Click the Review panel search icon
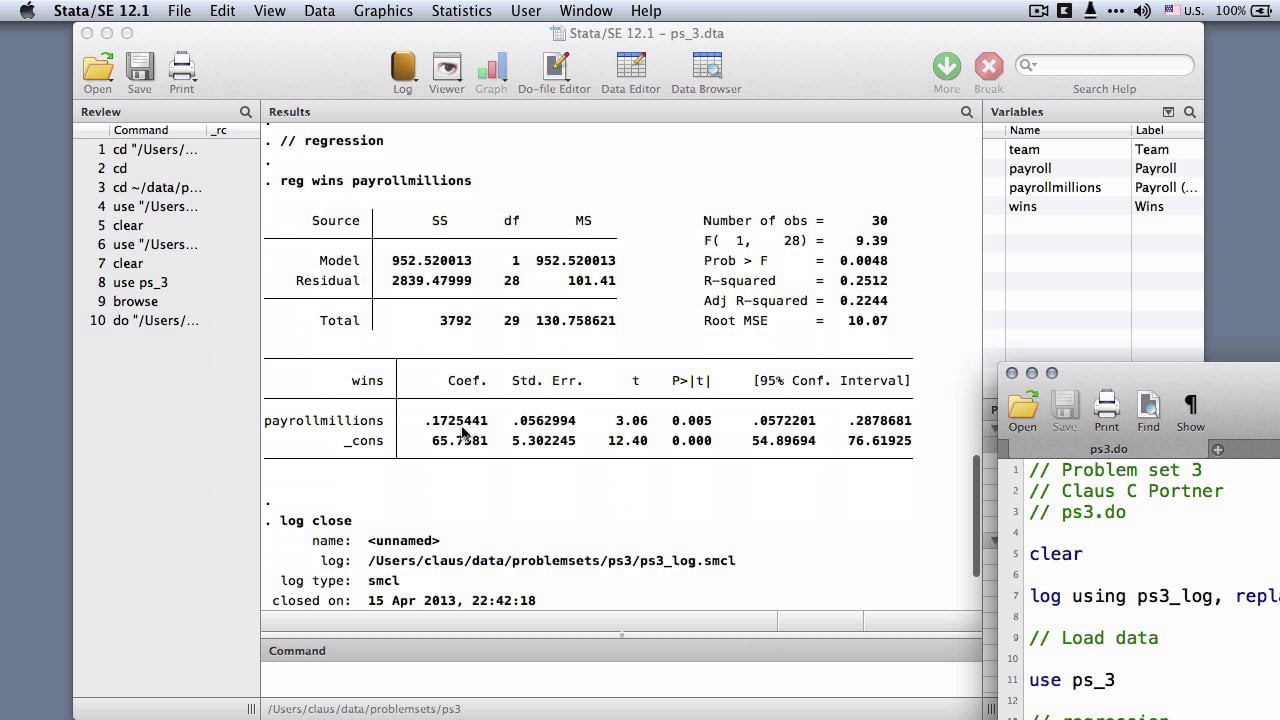 pyautogui.click(x=246, y=112)
